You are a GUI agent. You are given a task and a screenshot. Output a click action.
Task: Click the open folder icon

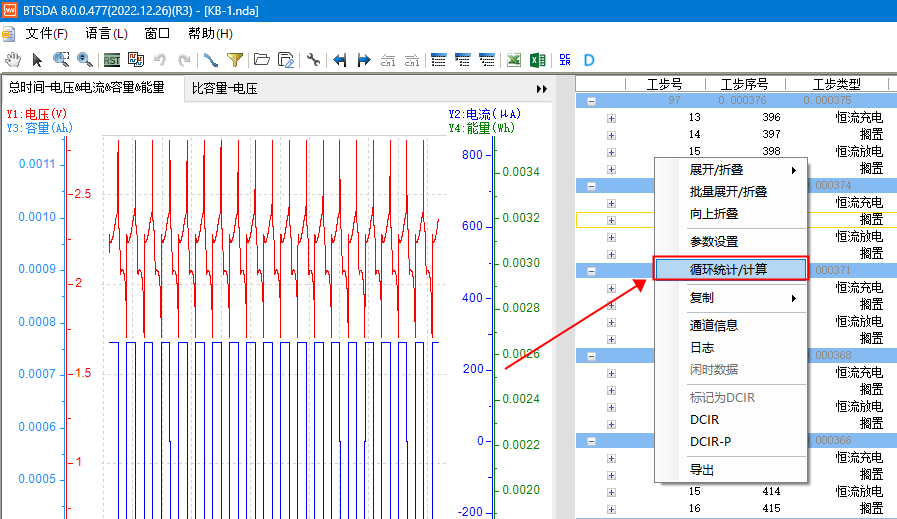[x=261, y=60]
